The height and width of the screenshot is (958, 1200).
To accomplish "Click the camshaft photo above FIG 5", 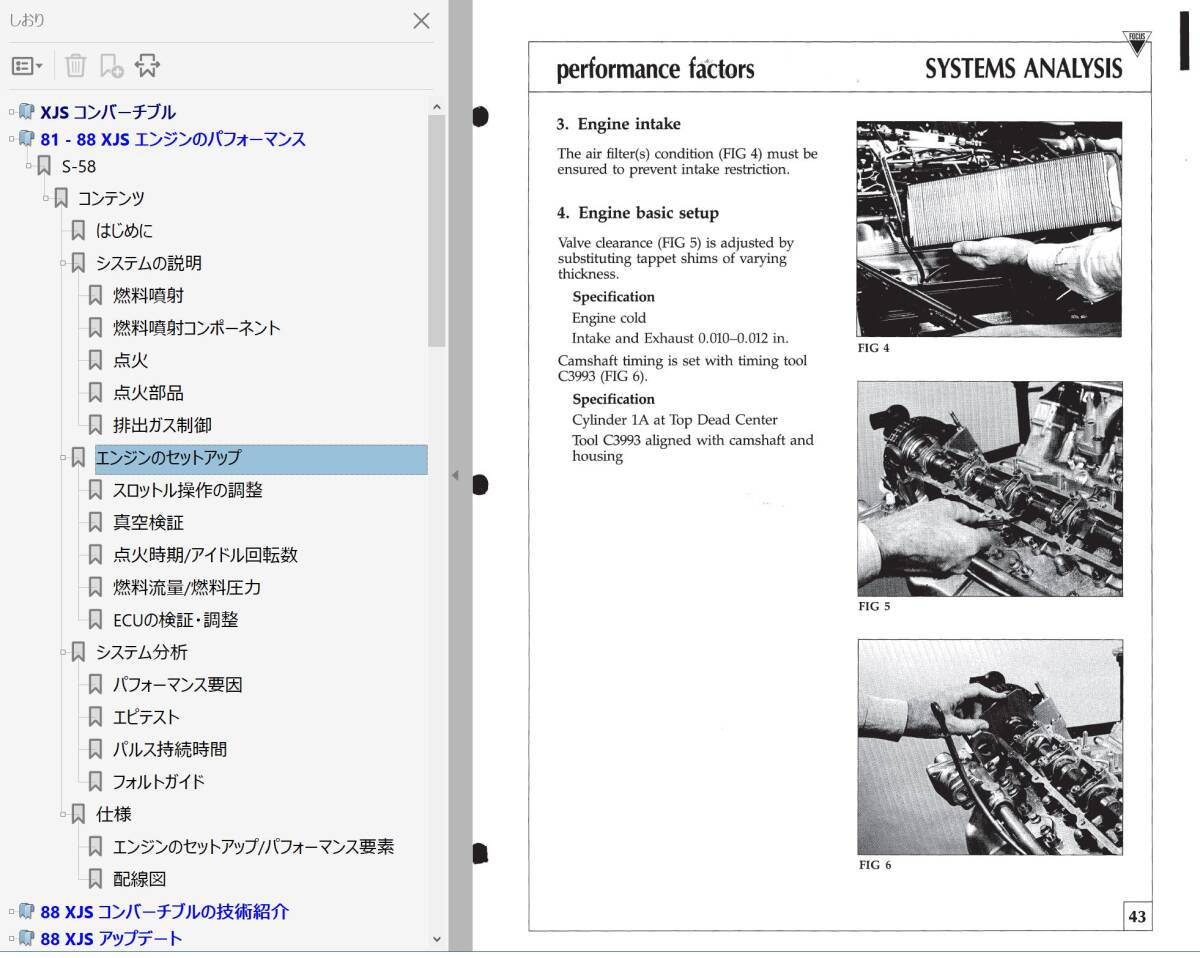I will pos(990,488).
